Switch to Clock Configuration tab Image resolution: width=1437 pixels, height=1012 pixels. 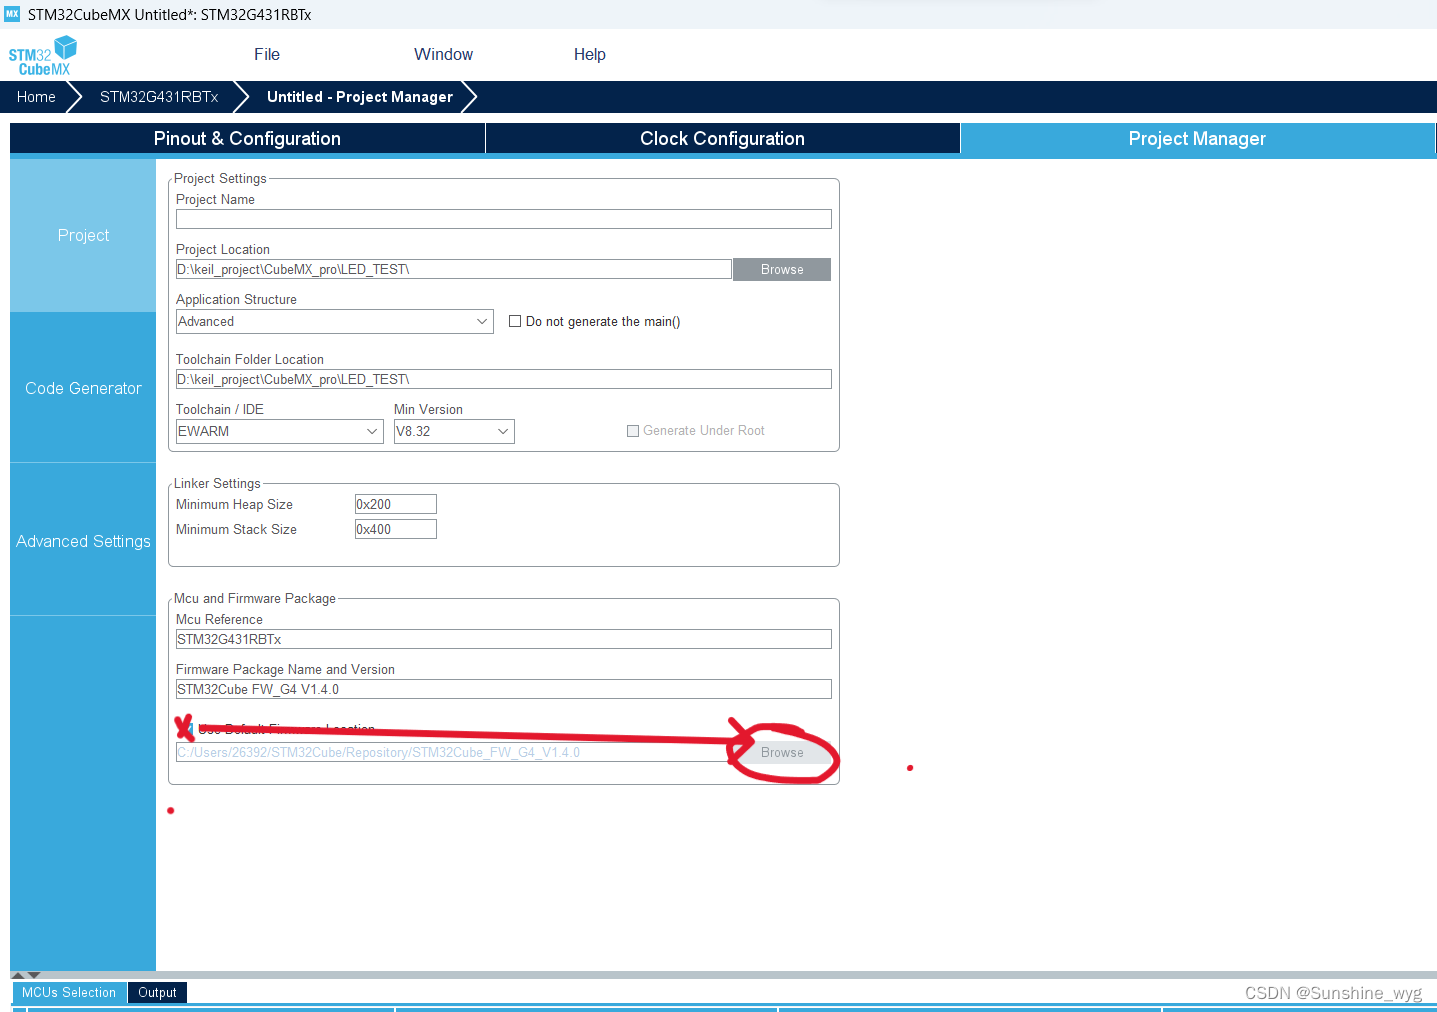(x=722, y=139)
